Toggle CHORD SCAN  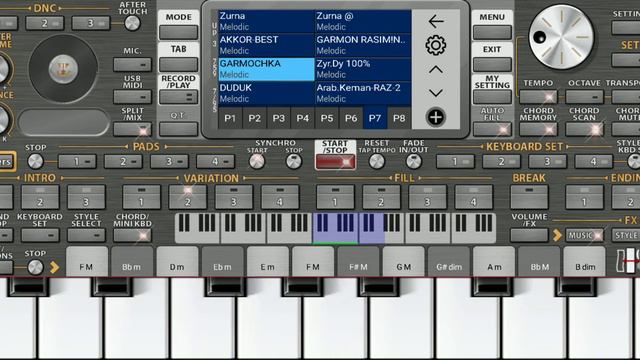point(584,129)
